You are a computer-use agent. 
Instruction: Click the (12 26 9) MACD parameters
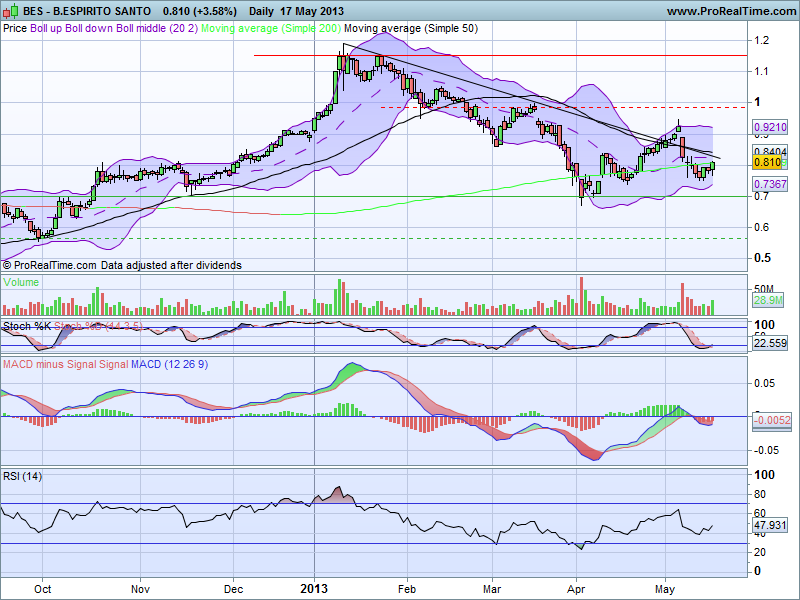(186, 364)
